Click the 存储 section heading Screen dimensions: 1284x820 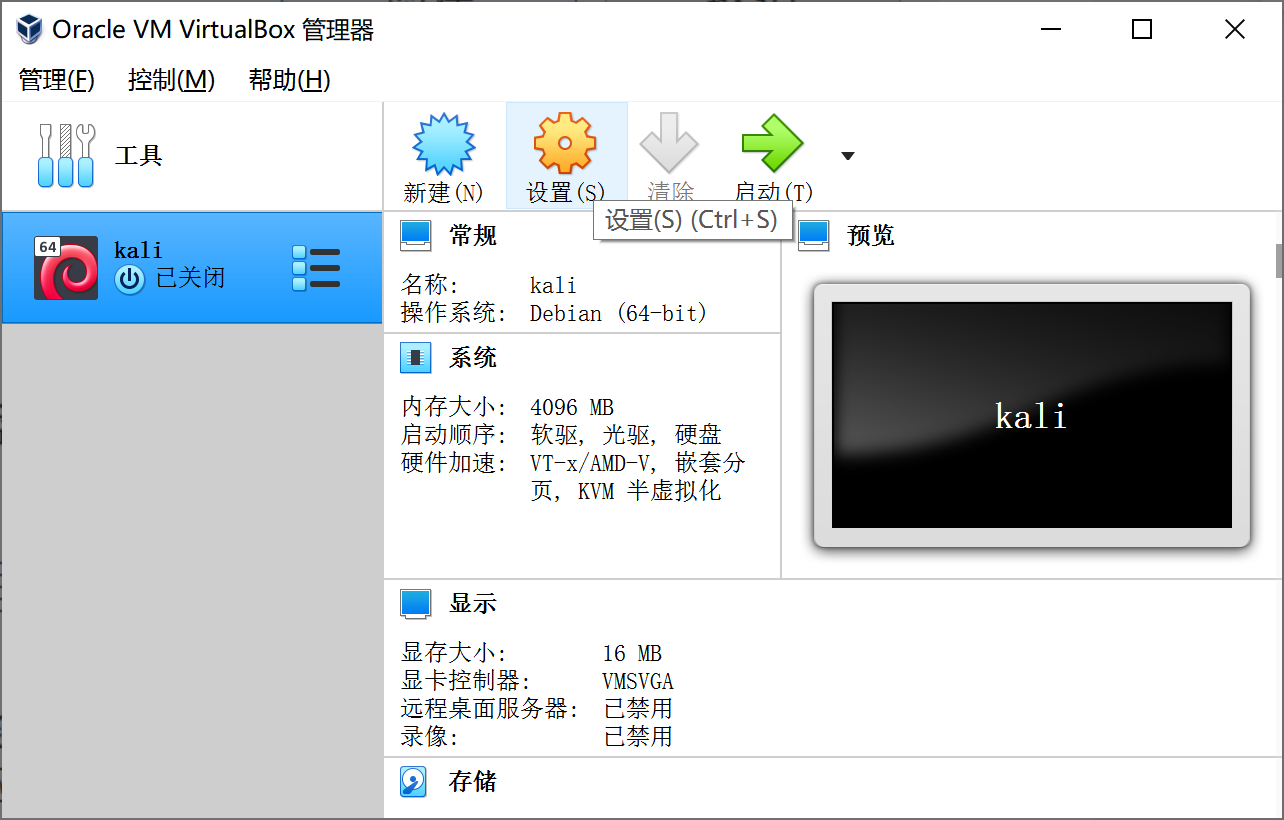(473, 782)
